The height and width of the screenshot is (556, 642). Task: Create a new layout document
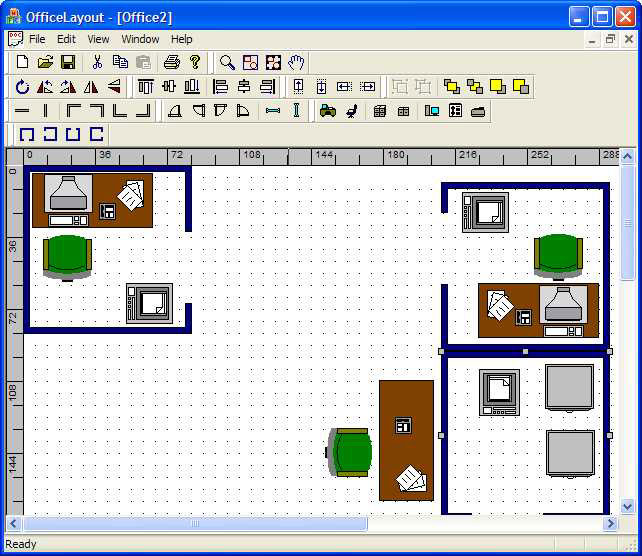point(22,62)
